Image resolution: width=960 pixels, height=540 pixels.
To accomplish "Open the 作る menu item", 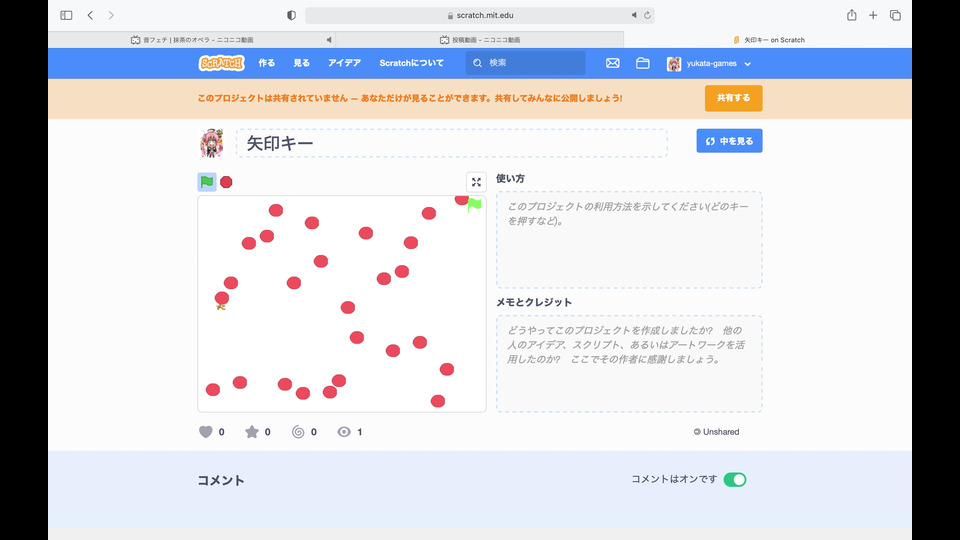I will pyautogui.click(x=267, y=63).
